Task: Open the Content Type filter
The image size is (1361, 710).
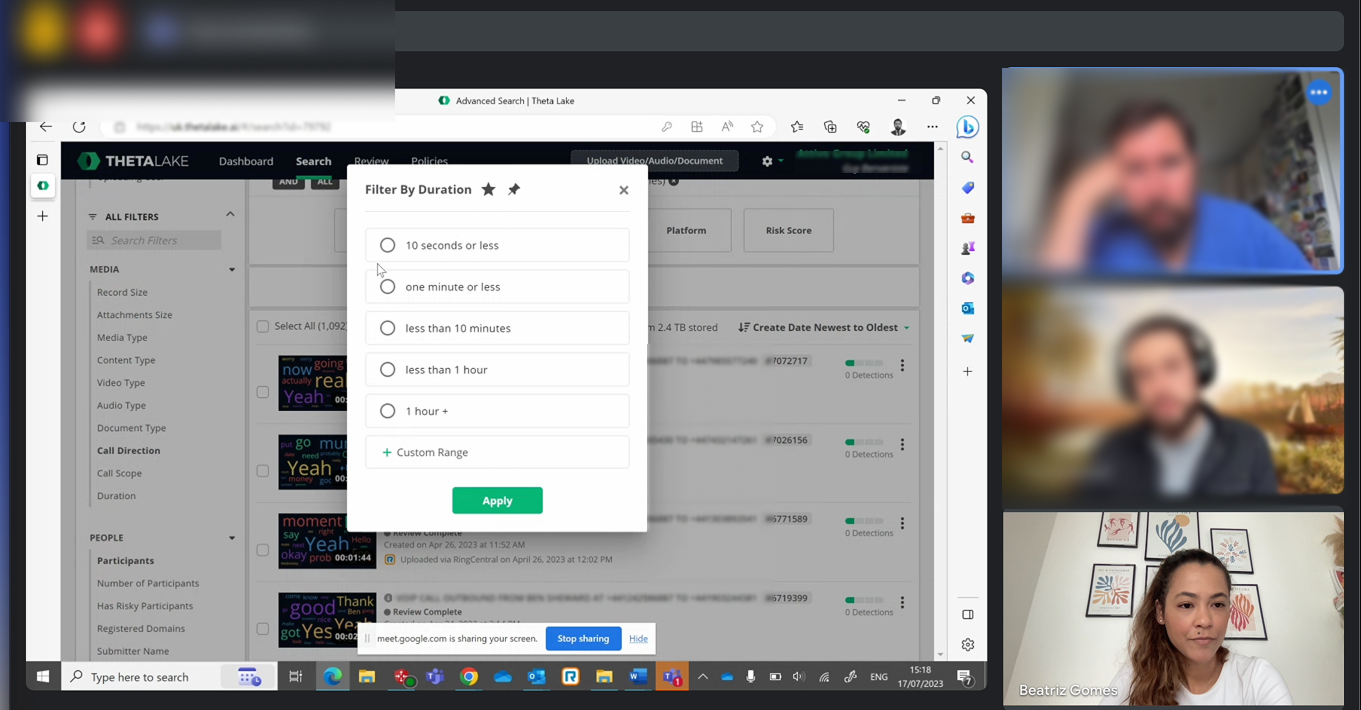Action: (126, 360)
